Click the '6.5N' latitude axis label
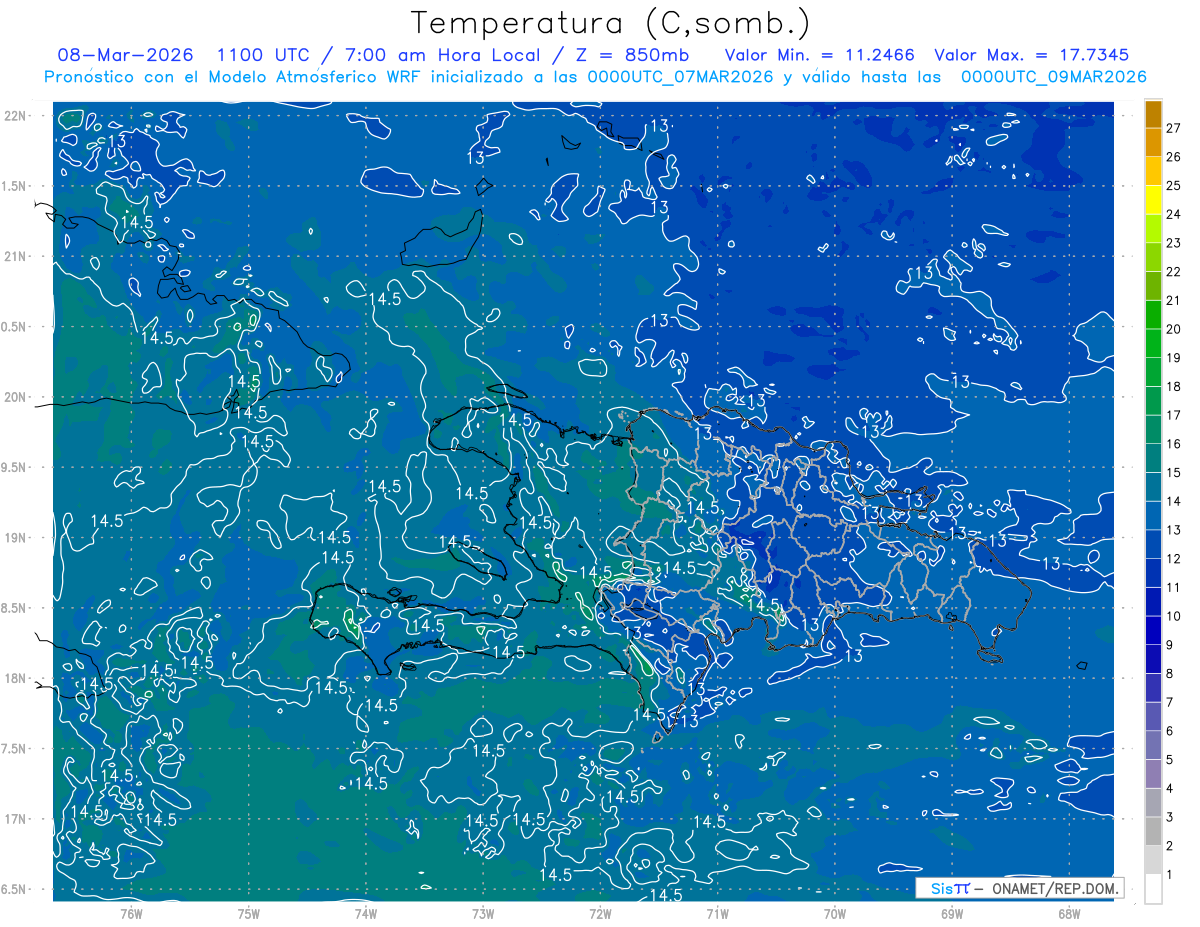Image resolution: width=1200 pixels, height=927 pixels. pyautogui.click(x=14, y=890)
